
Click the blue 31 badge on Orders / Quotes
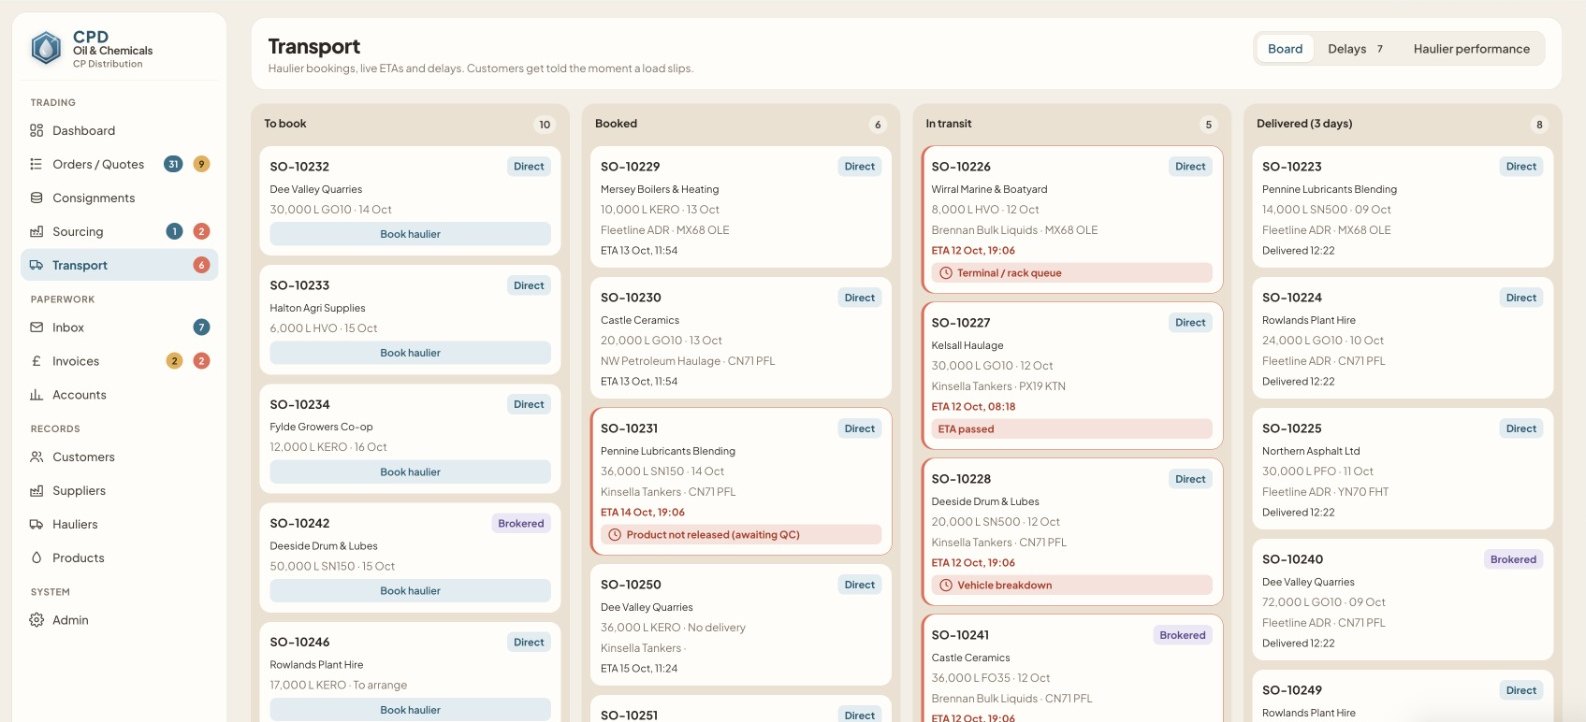[173, 164]
